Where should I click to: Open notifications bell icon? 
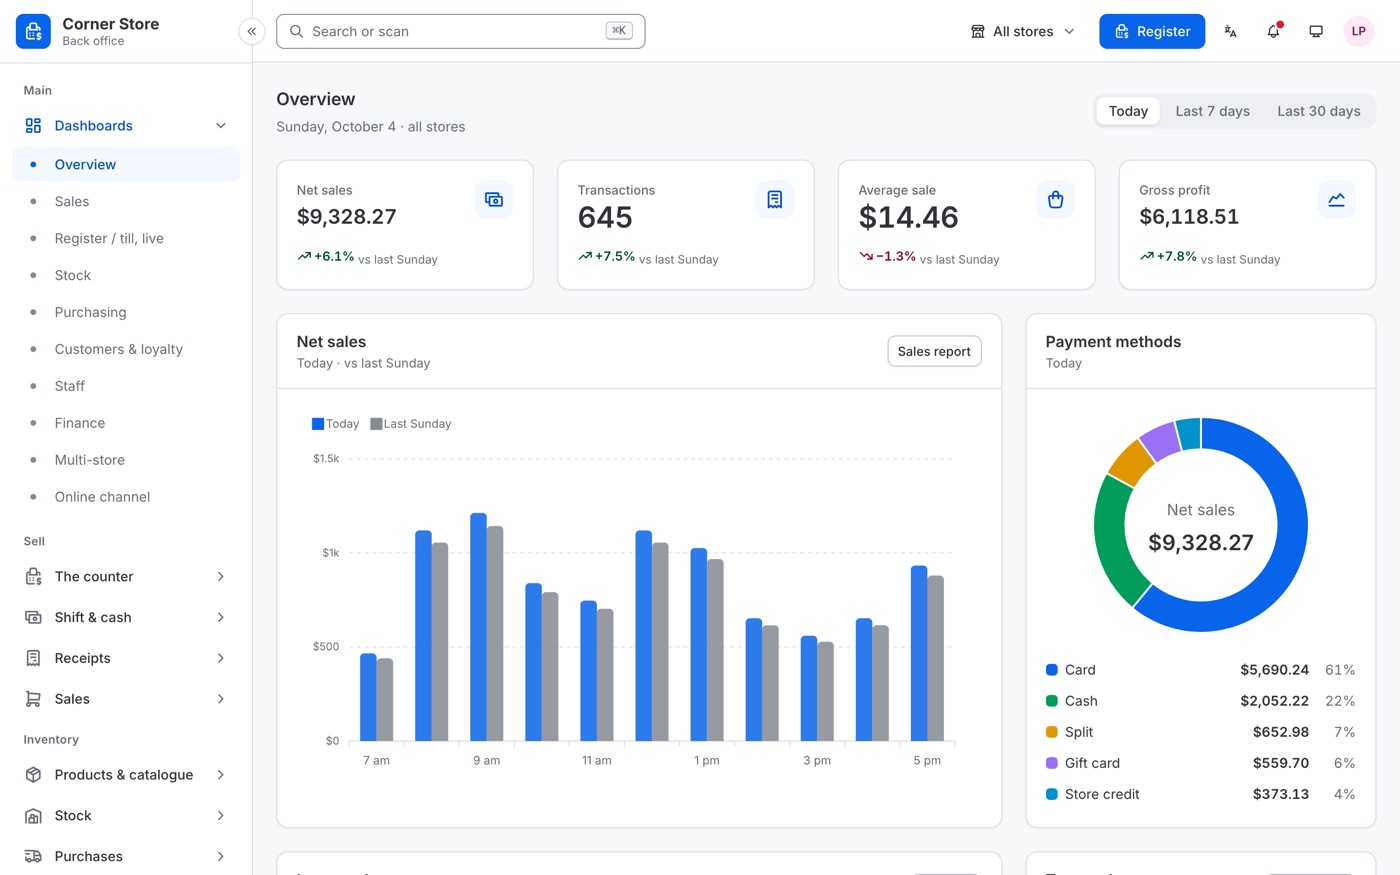(x=1273, y=31)
